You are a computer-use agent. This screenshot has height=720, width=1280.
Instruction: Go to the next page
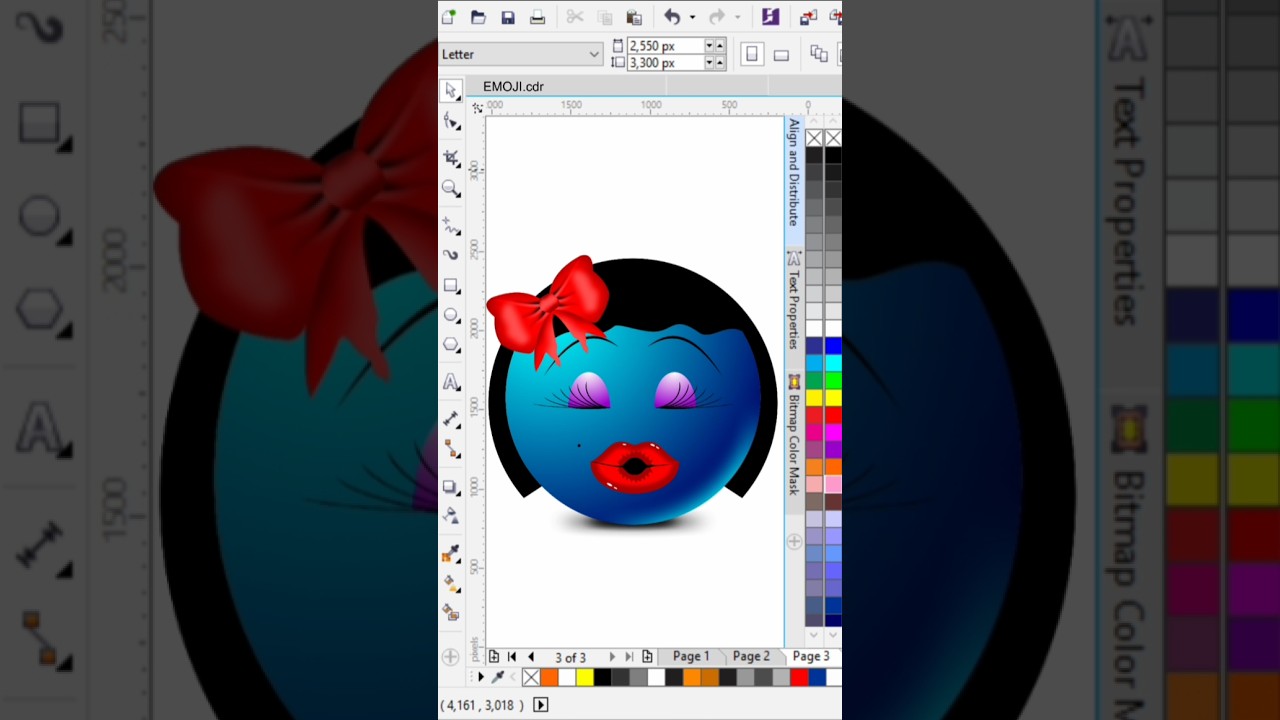[612, 657]
